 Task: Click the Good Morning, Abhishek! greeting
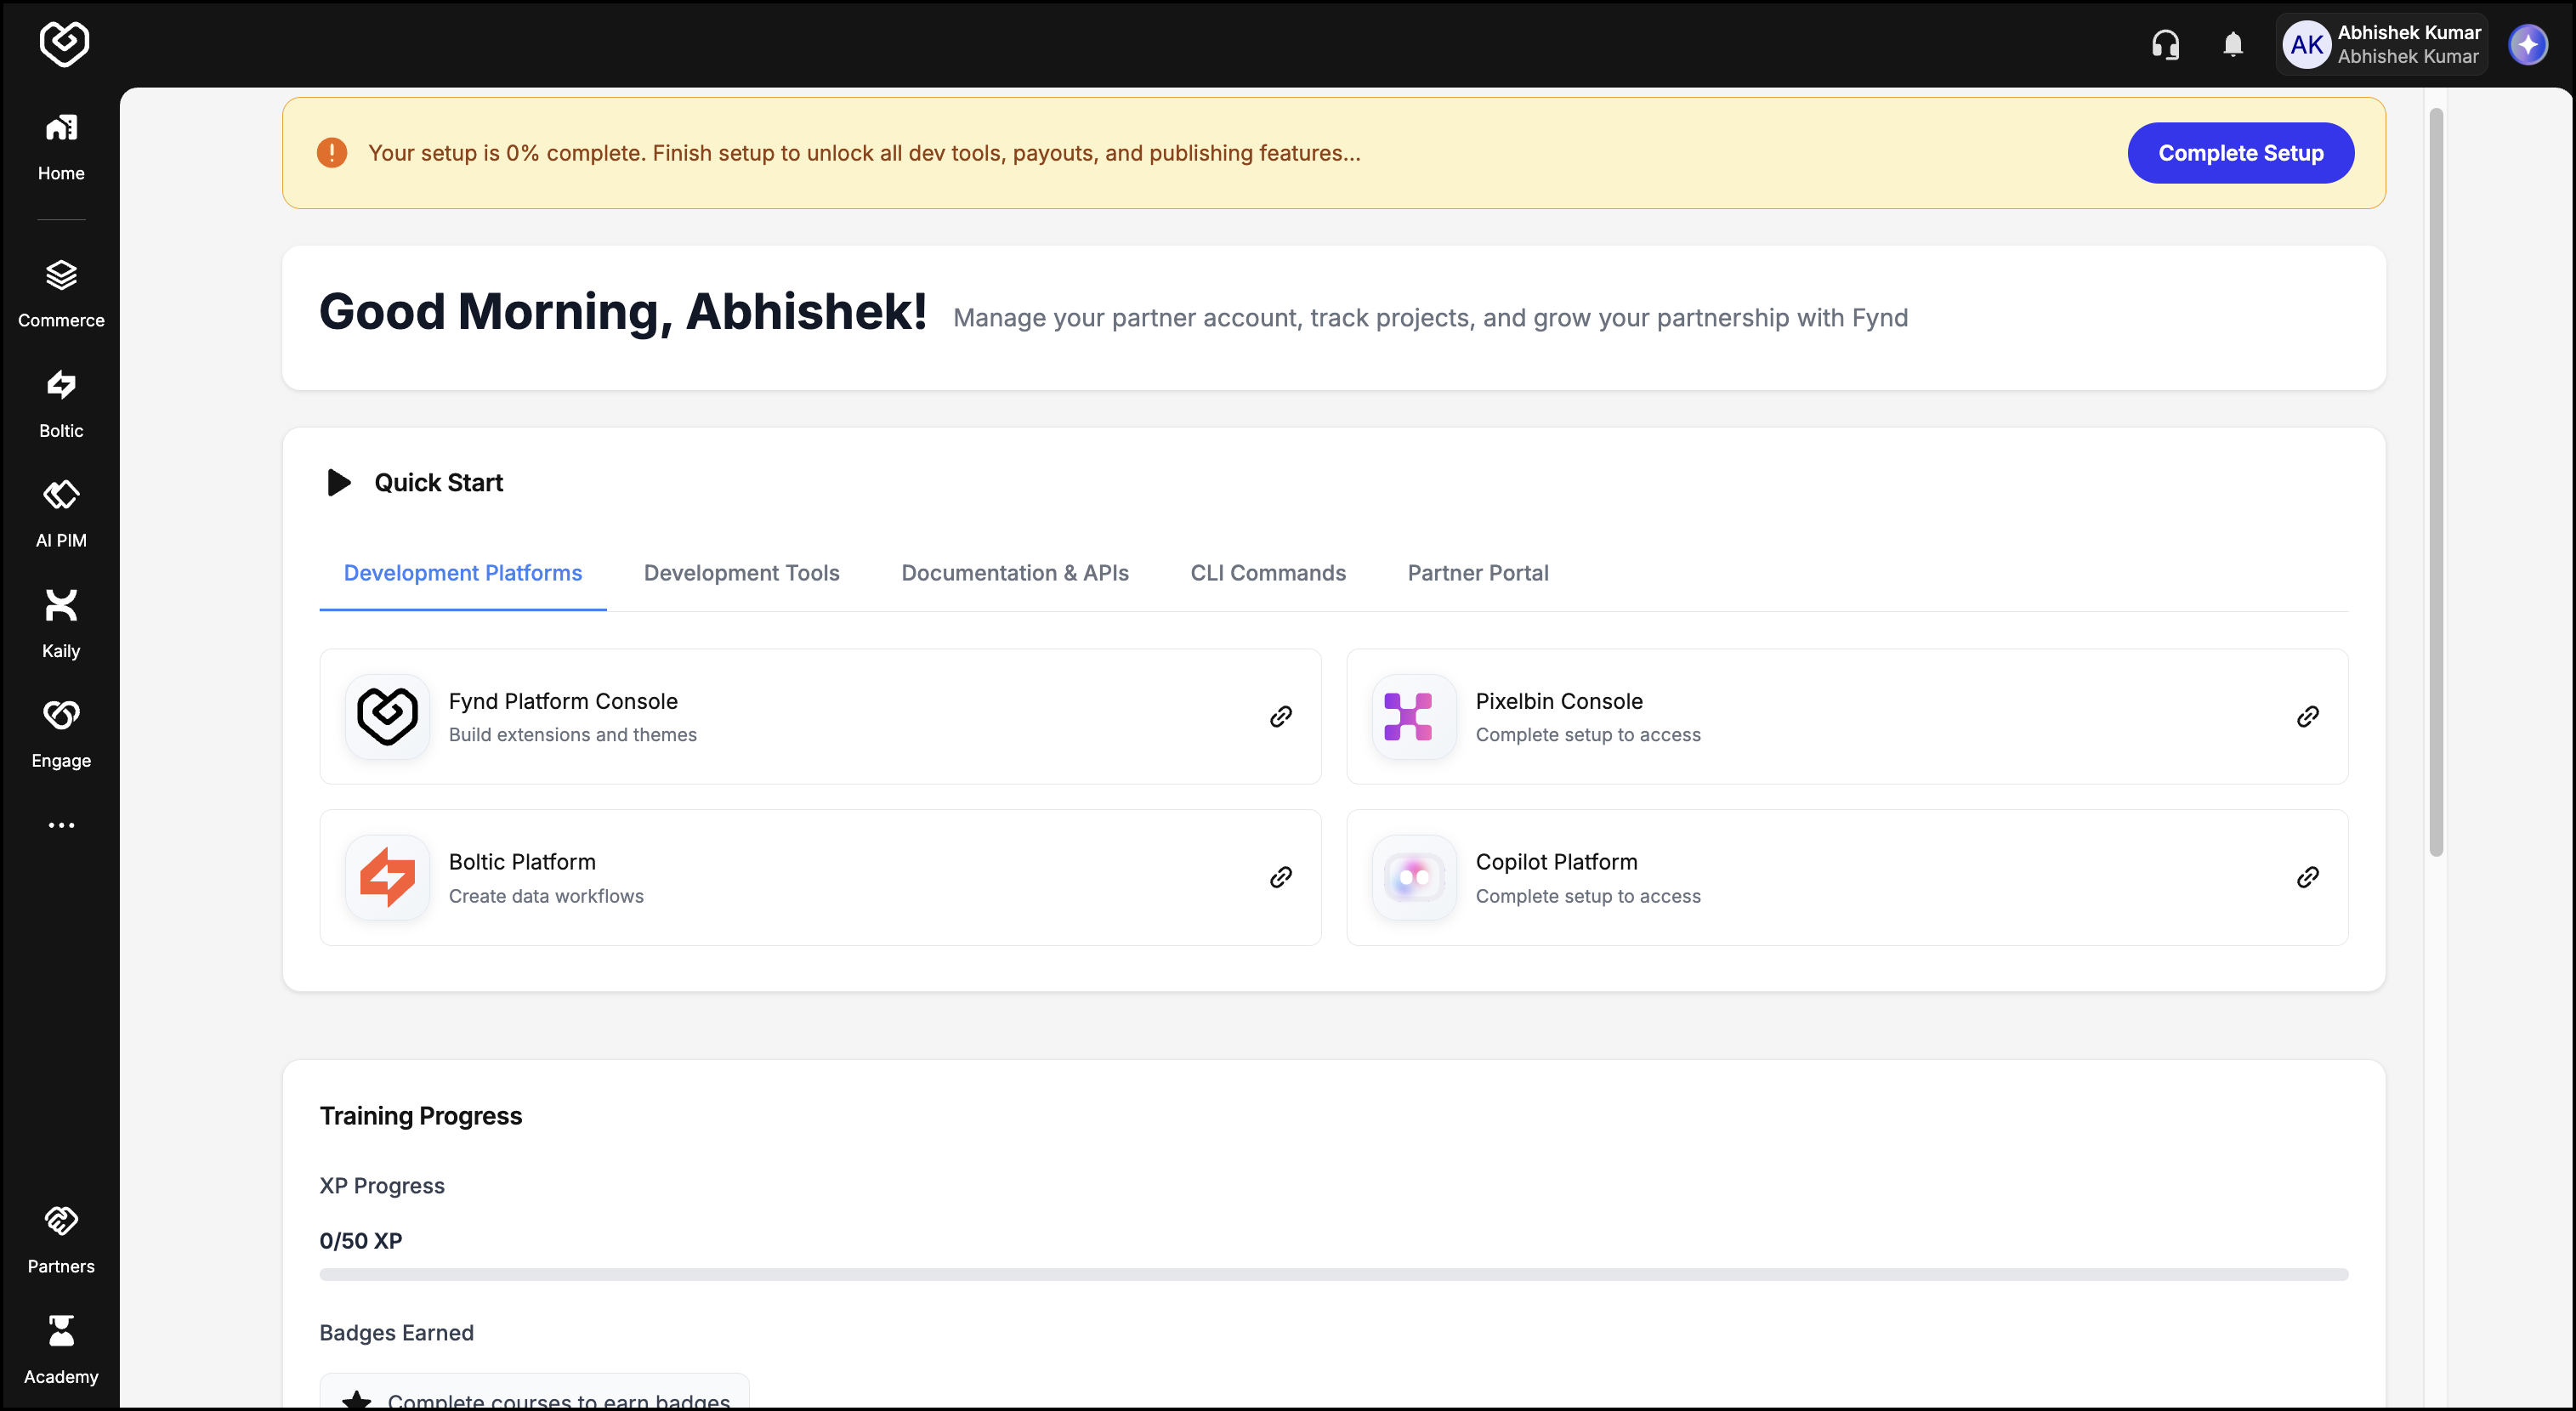click(623, 312)
